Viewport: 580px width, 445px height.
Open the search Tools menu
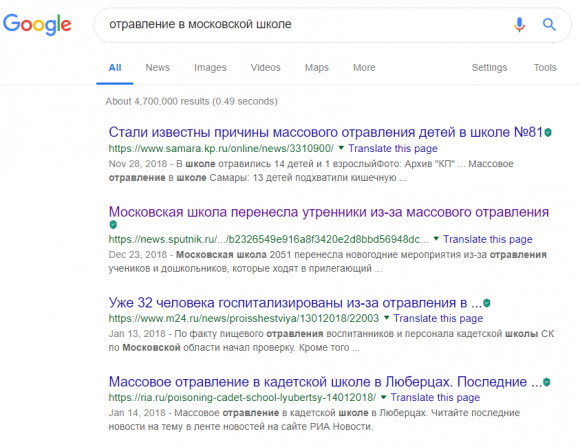coord(545,68)
